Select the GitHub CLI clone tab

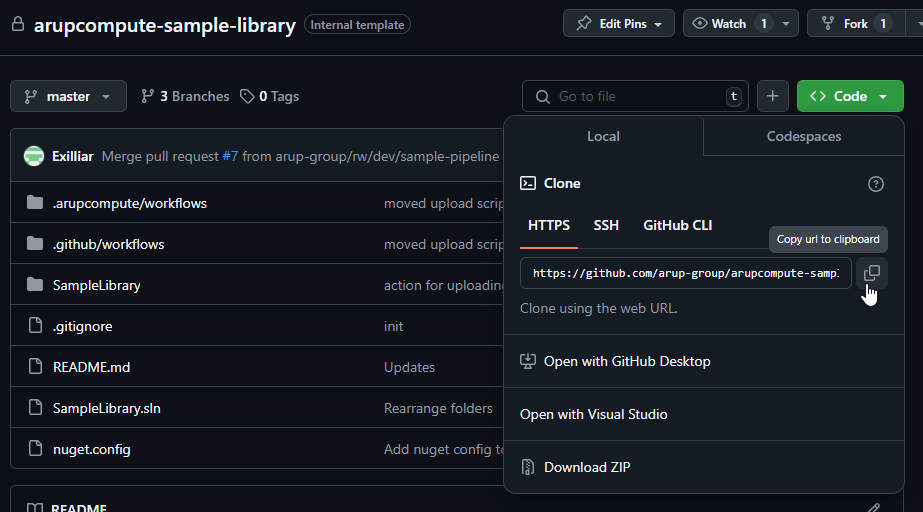(x=678, y=225)
